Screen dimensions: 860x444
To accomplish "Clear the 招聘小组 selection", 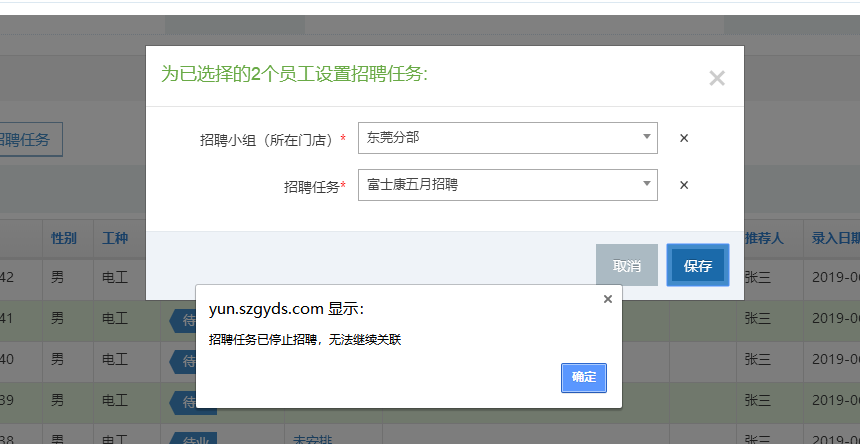I will click(684, 138).
